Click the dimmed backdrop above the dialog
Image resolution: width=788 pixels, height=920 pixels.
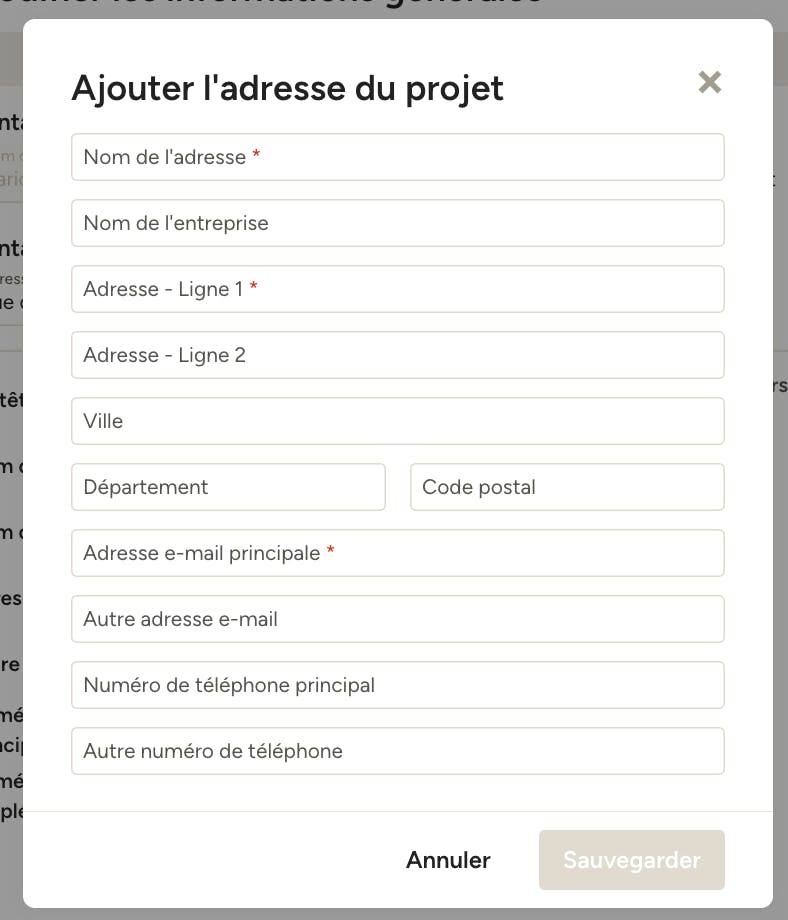click(394, 9)
